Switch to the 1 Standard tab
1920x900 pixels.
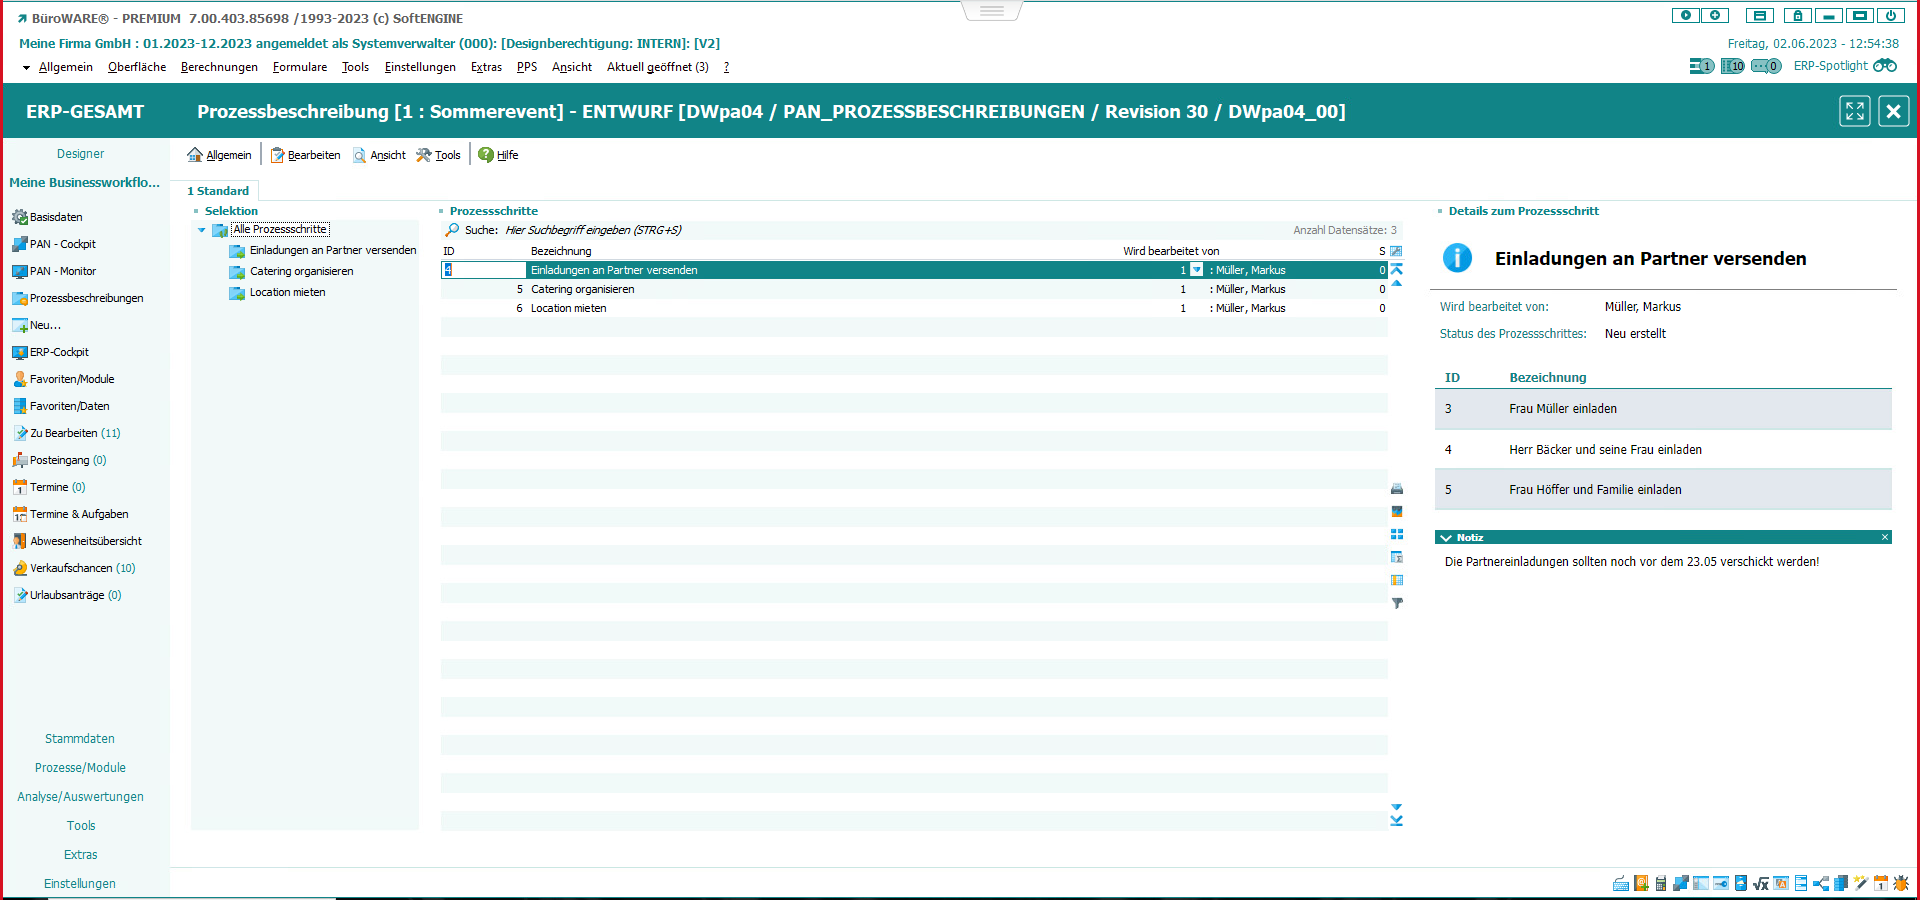click(218, 191)
